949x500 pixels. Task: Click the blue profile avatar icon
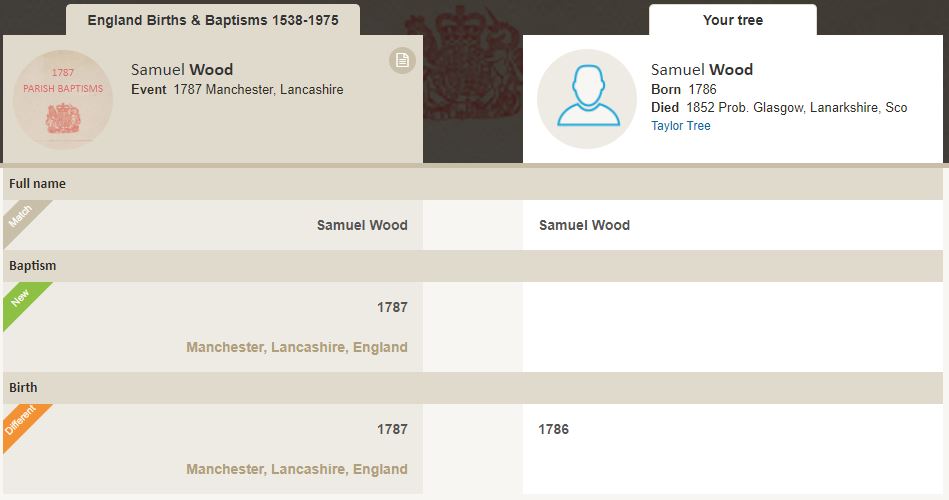[x=587, y=98]
